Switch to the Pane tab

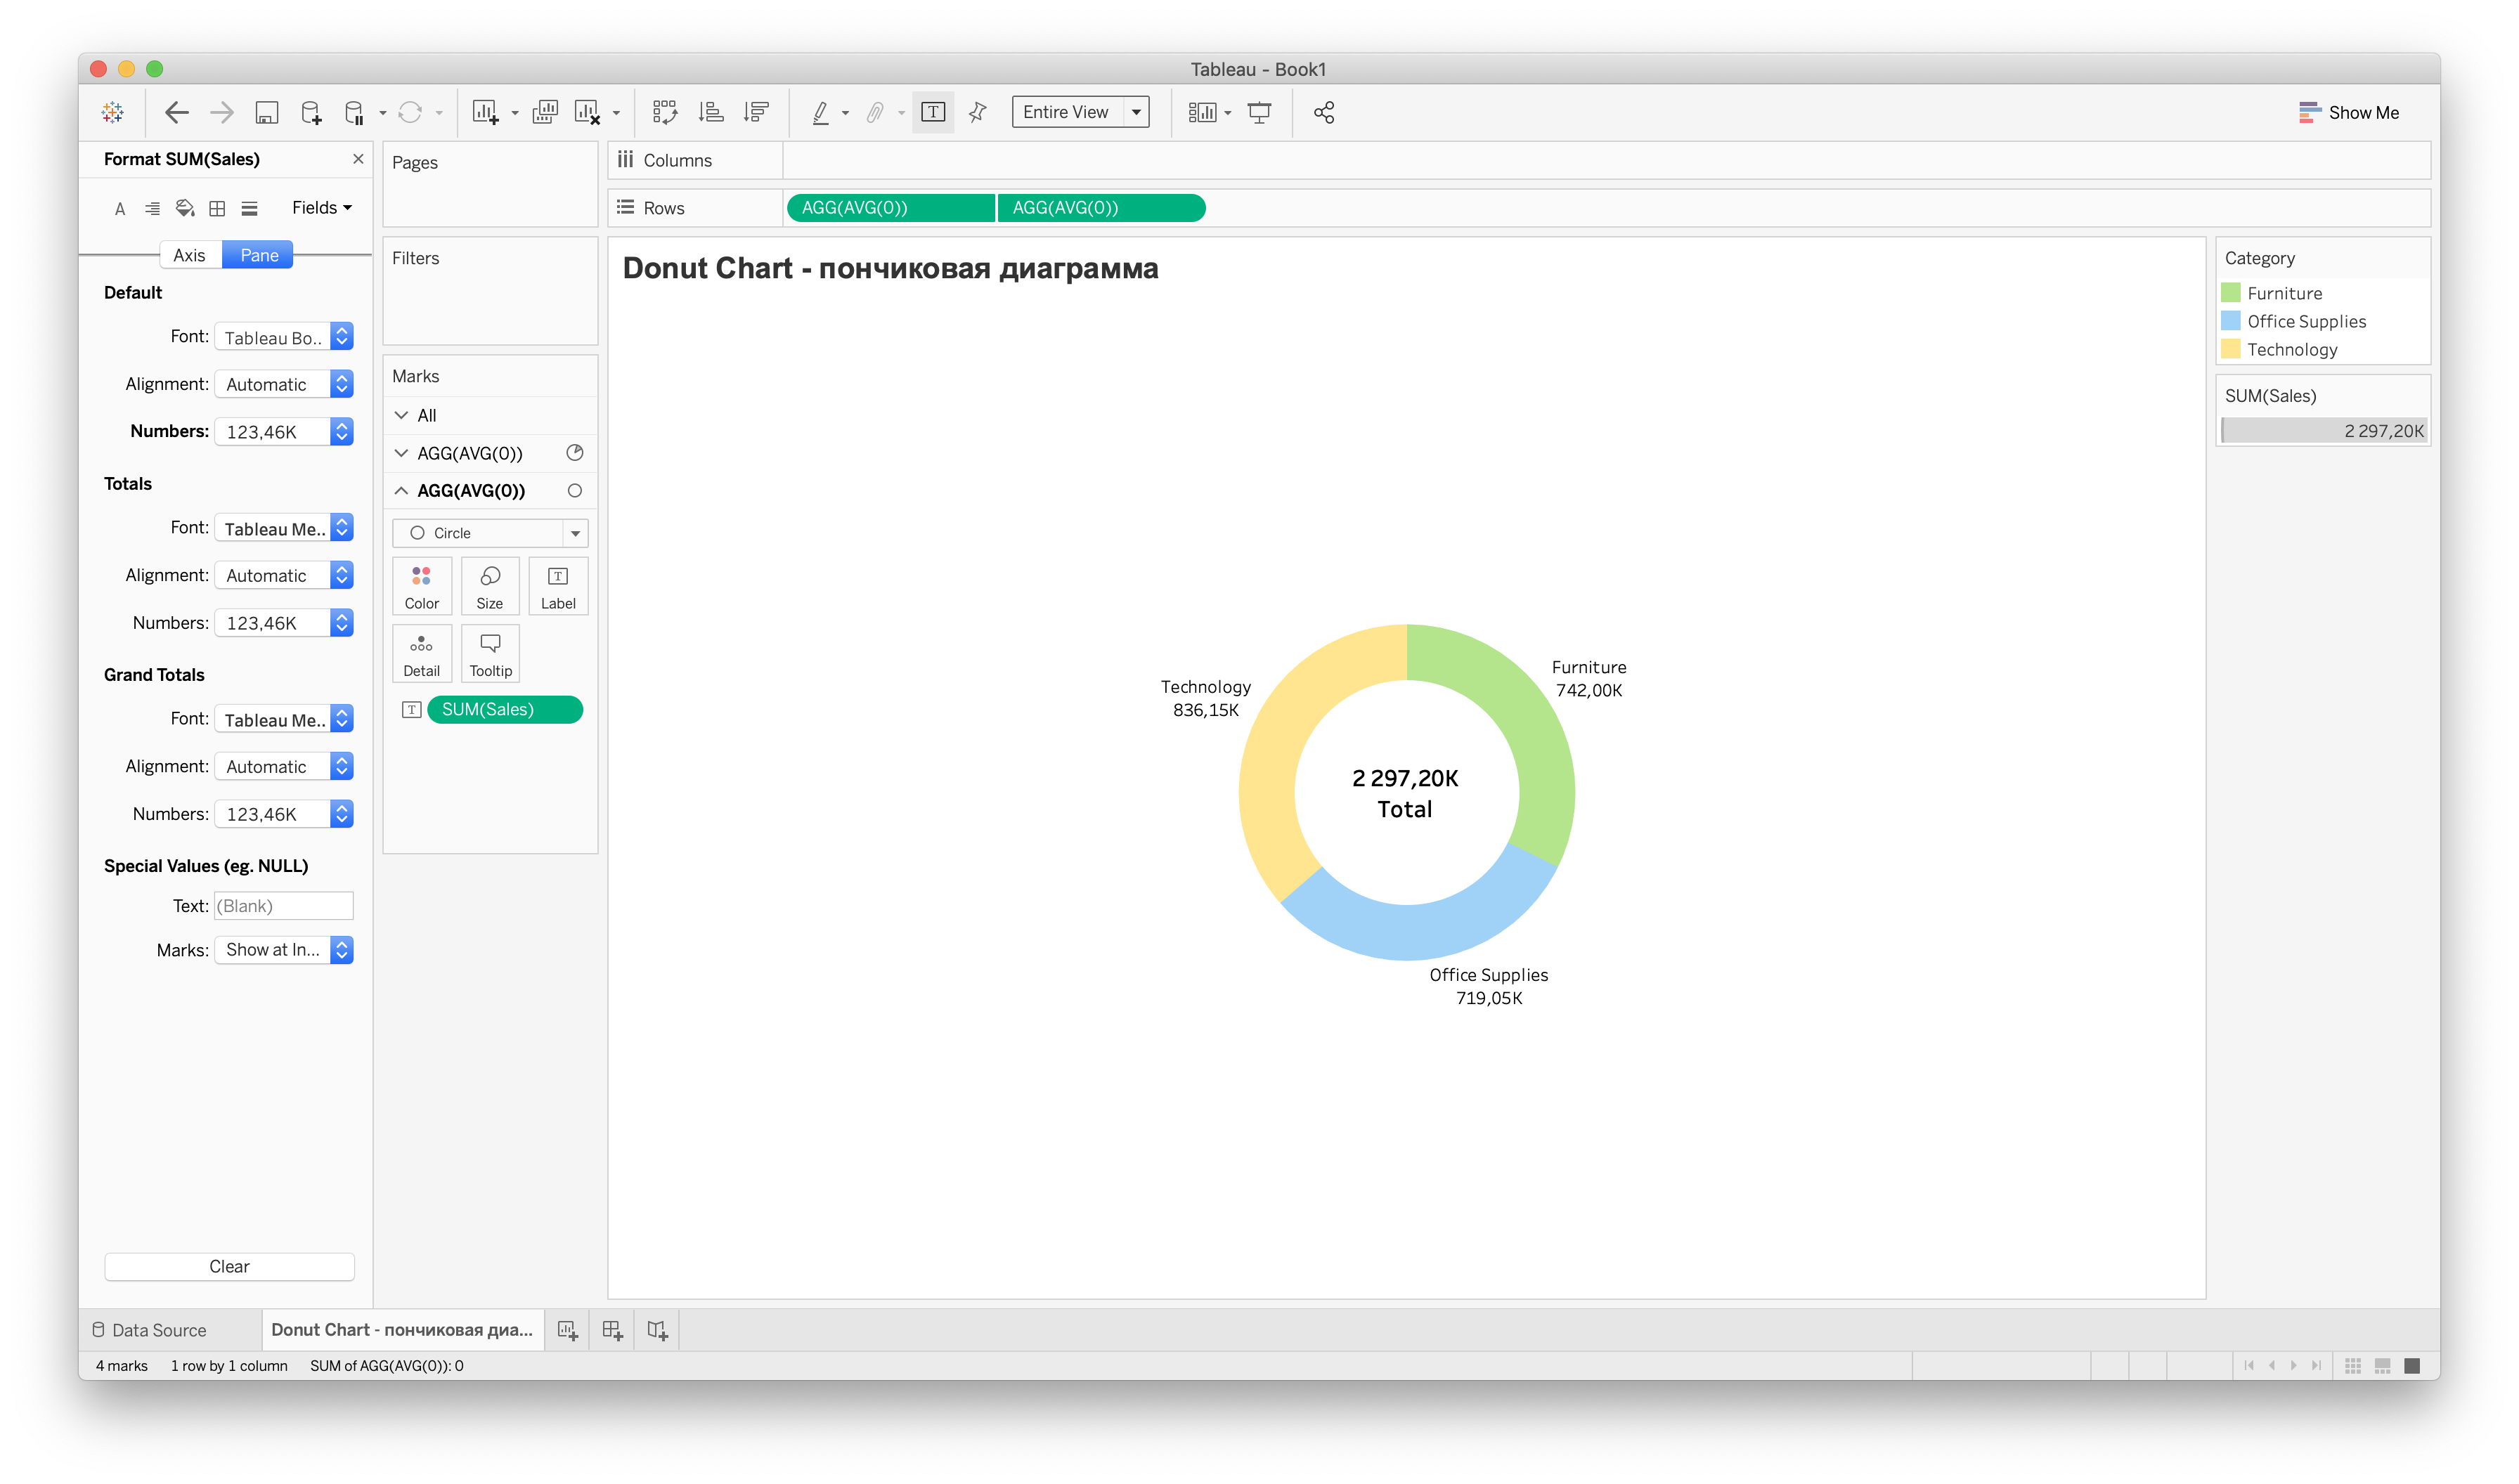click(259, 255)
